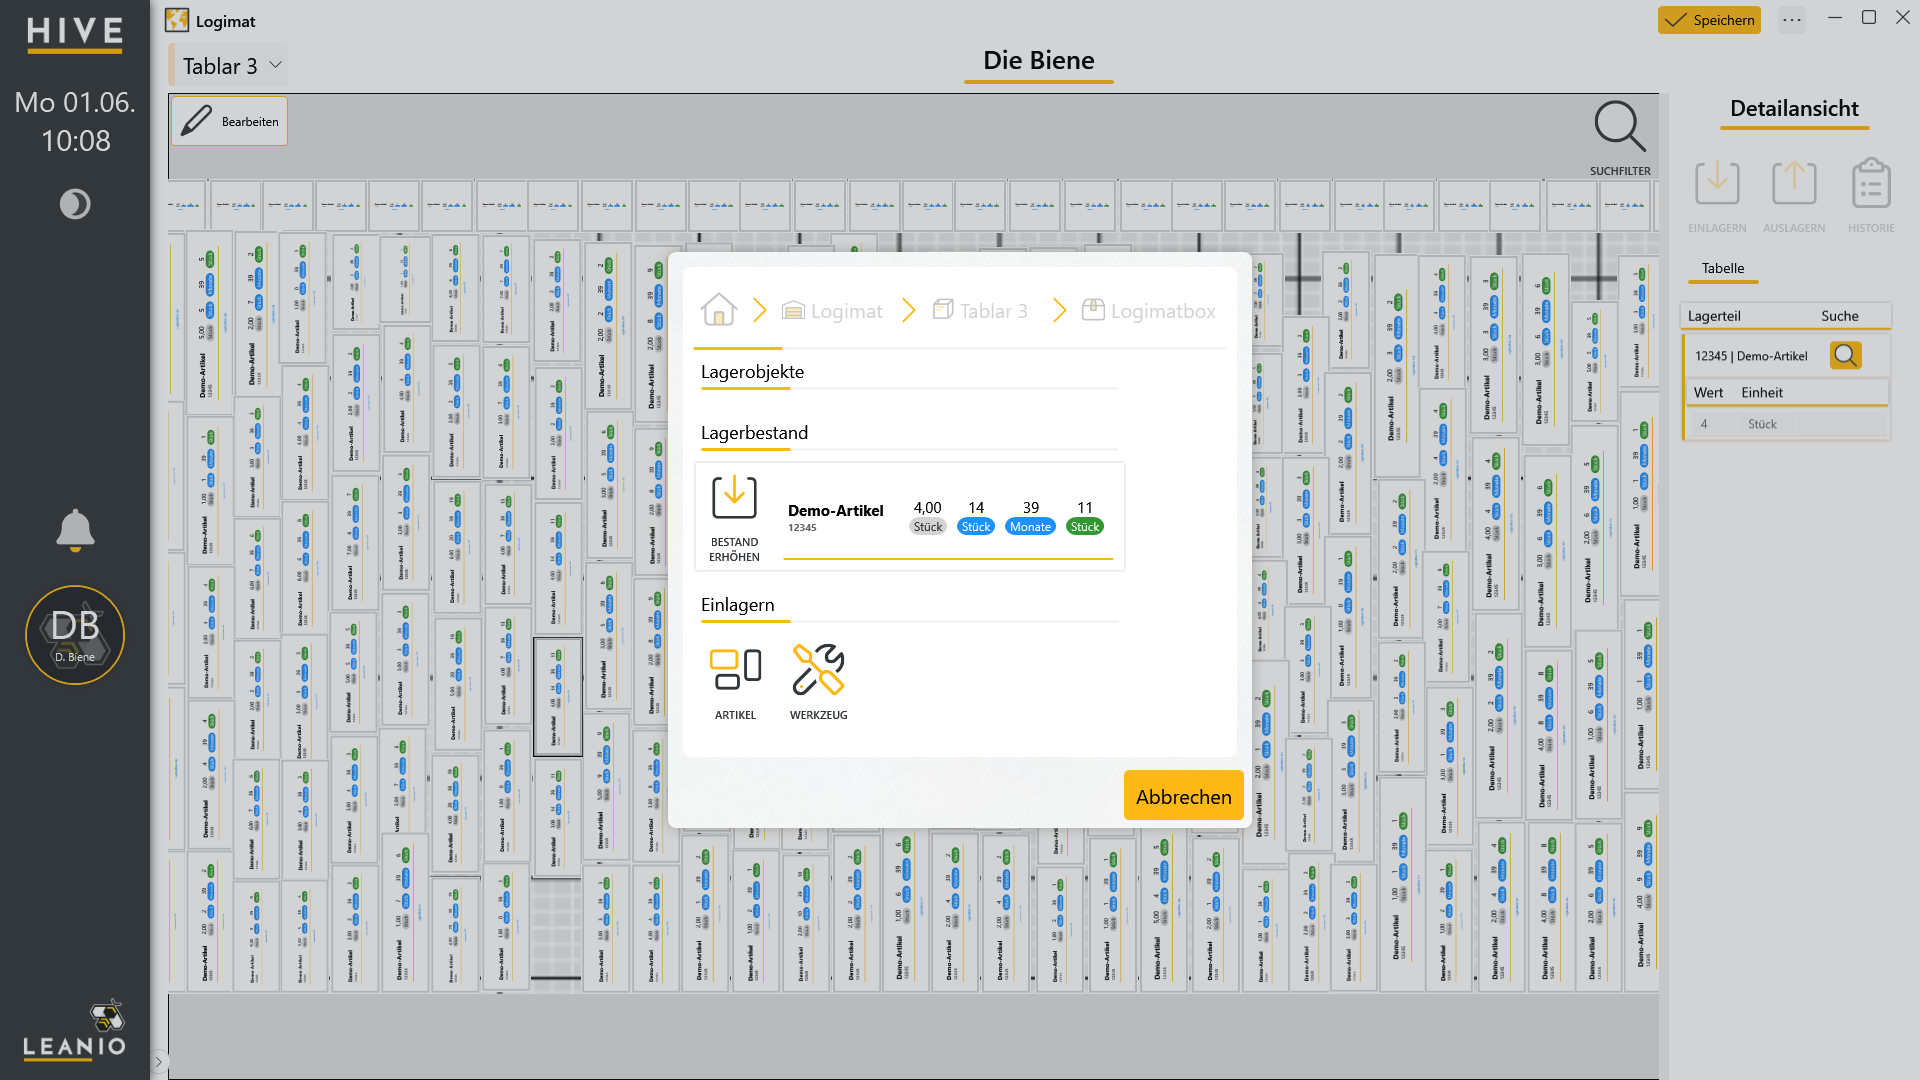Screen dimensions: 1920x1080
Task: Go to Tablar 3 breadcrumb
Action: [x=980, y=311]
